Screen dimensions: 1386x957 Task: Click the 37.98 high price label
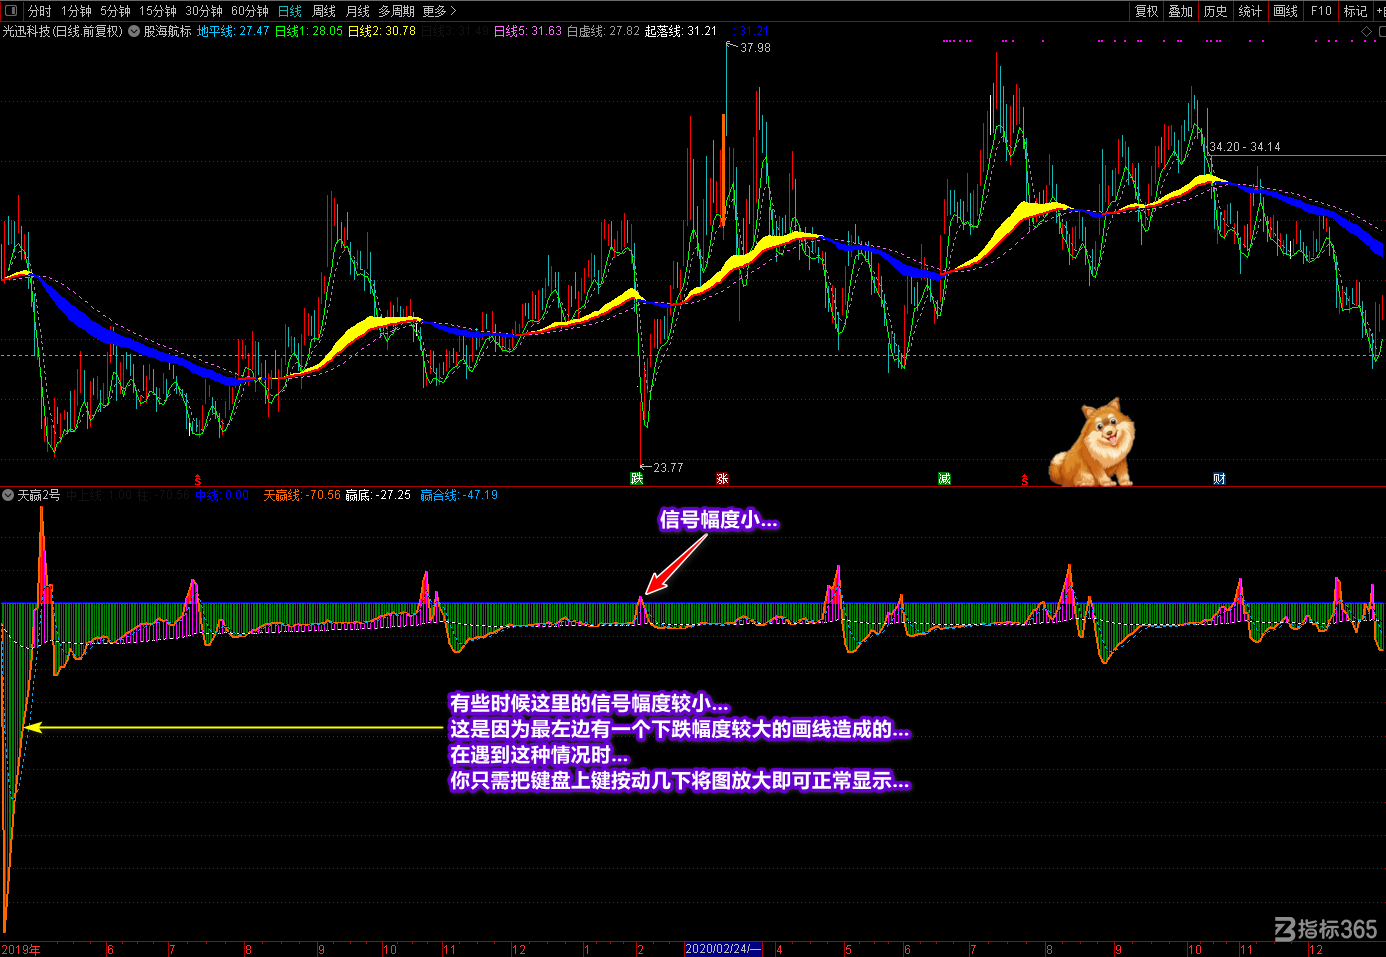tap(755, 47)
